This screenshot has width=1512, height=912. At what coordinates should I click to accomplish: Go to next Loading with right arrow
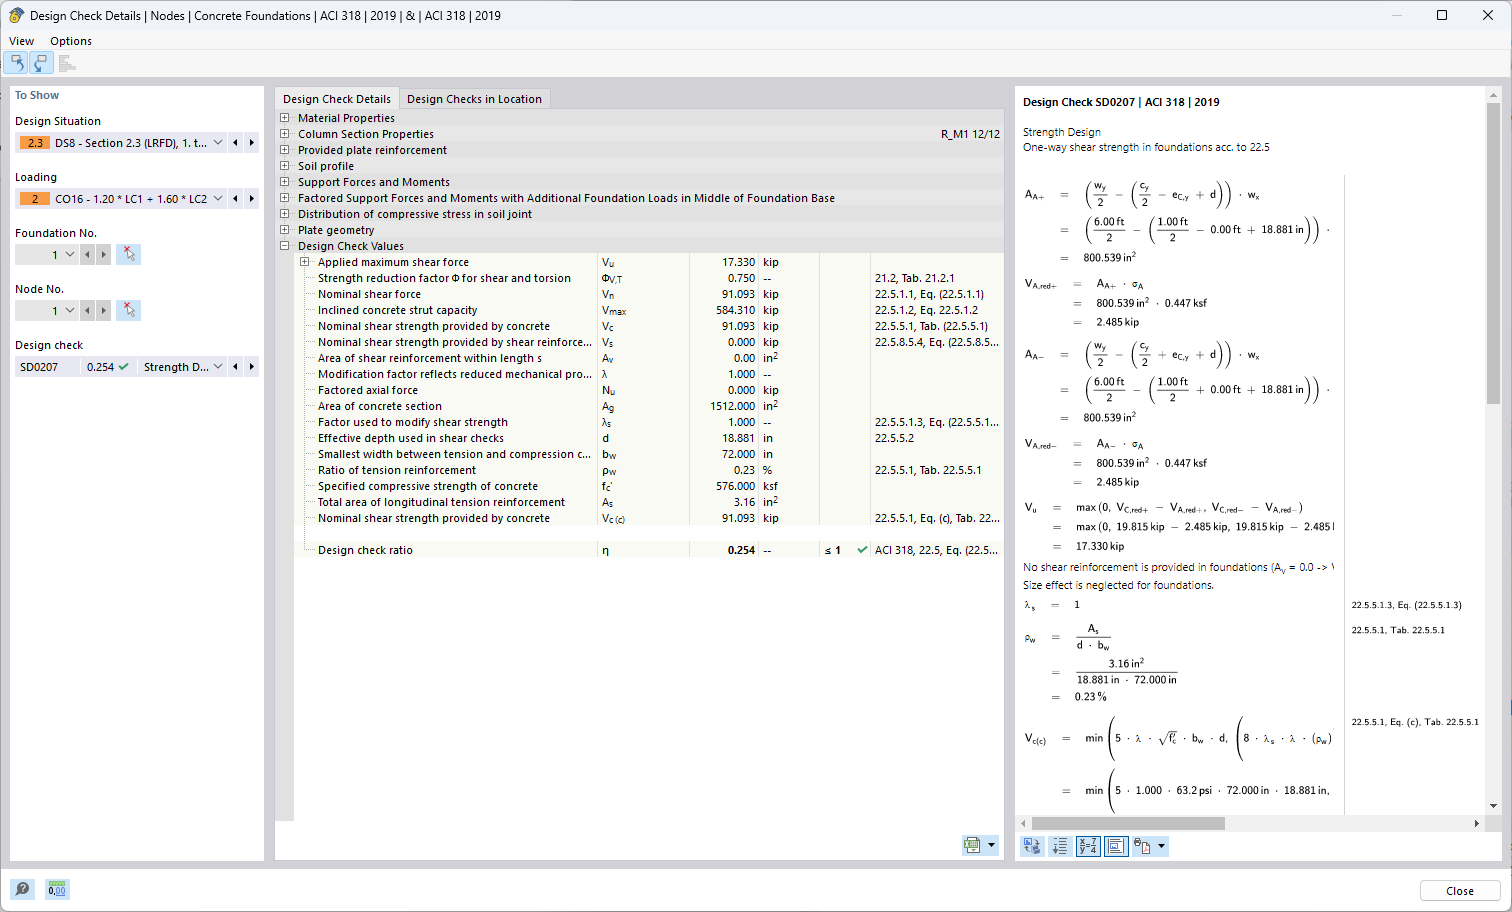(x=252, y=199)
